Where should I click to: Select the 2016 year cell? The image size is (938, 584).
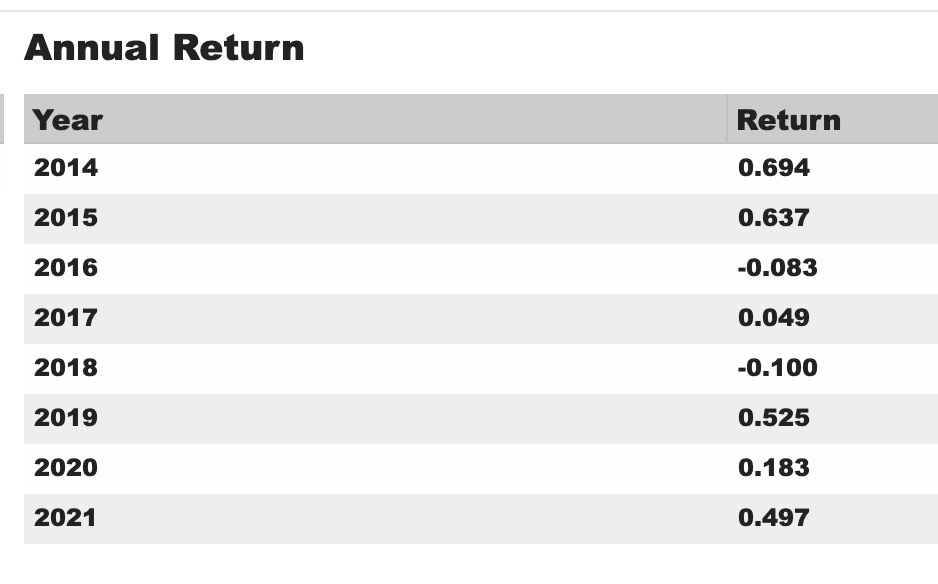(66, 268)
